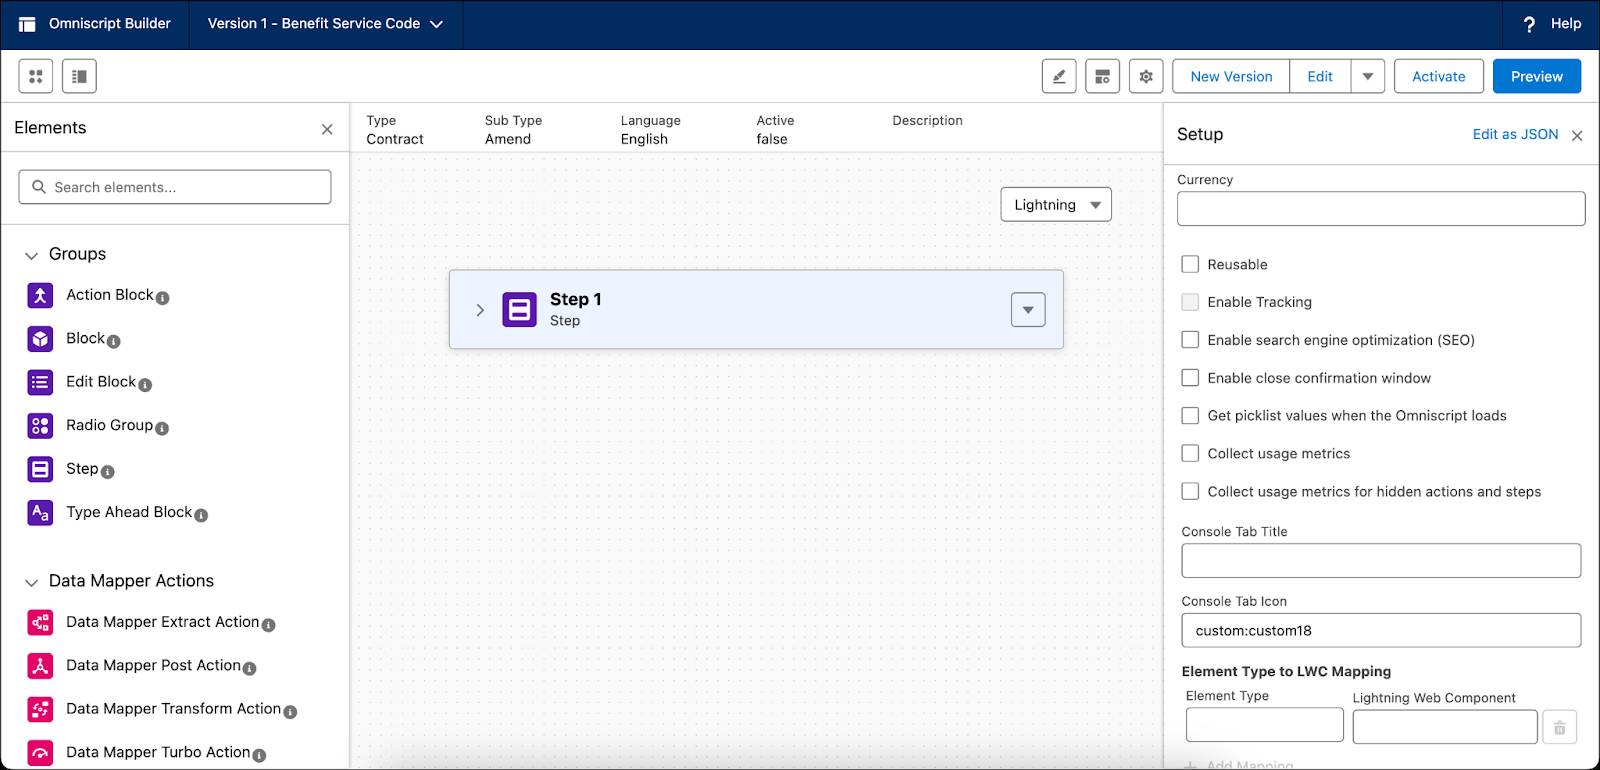
Task: Open the card view toolbar icon
Action: click(36, 76)
